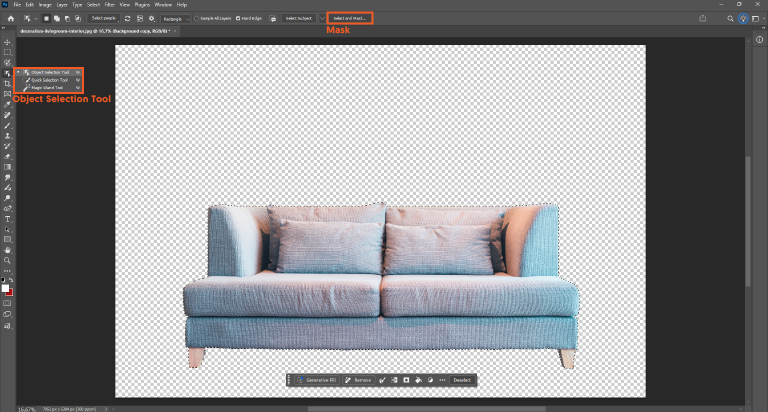Select the Spot Healing Brush tool
This screenshot has width=768, height=412.
pos(7,115)
